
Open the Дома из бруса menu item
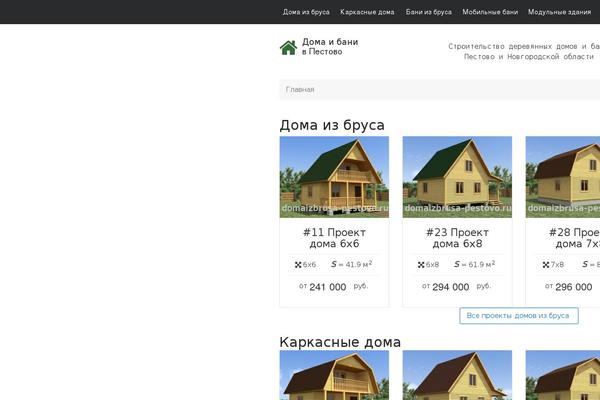pos(306,12)
